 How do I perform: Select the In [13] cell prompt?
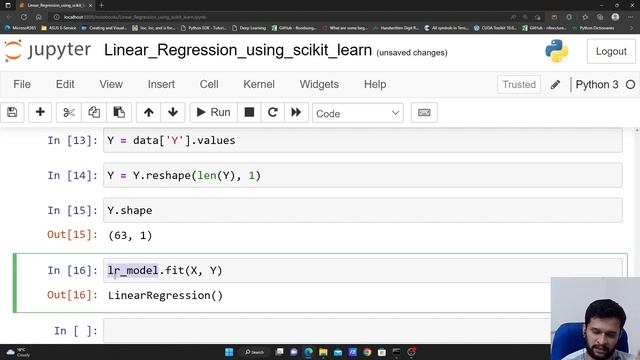click(72, 140)
